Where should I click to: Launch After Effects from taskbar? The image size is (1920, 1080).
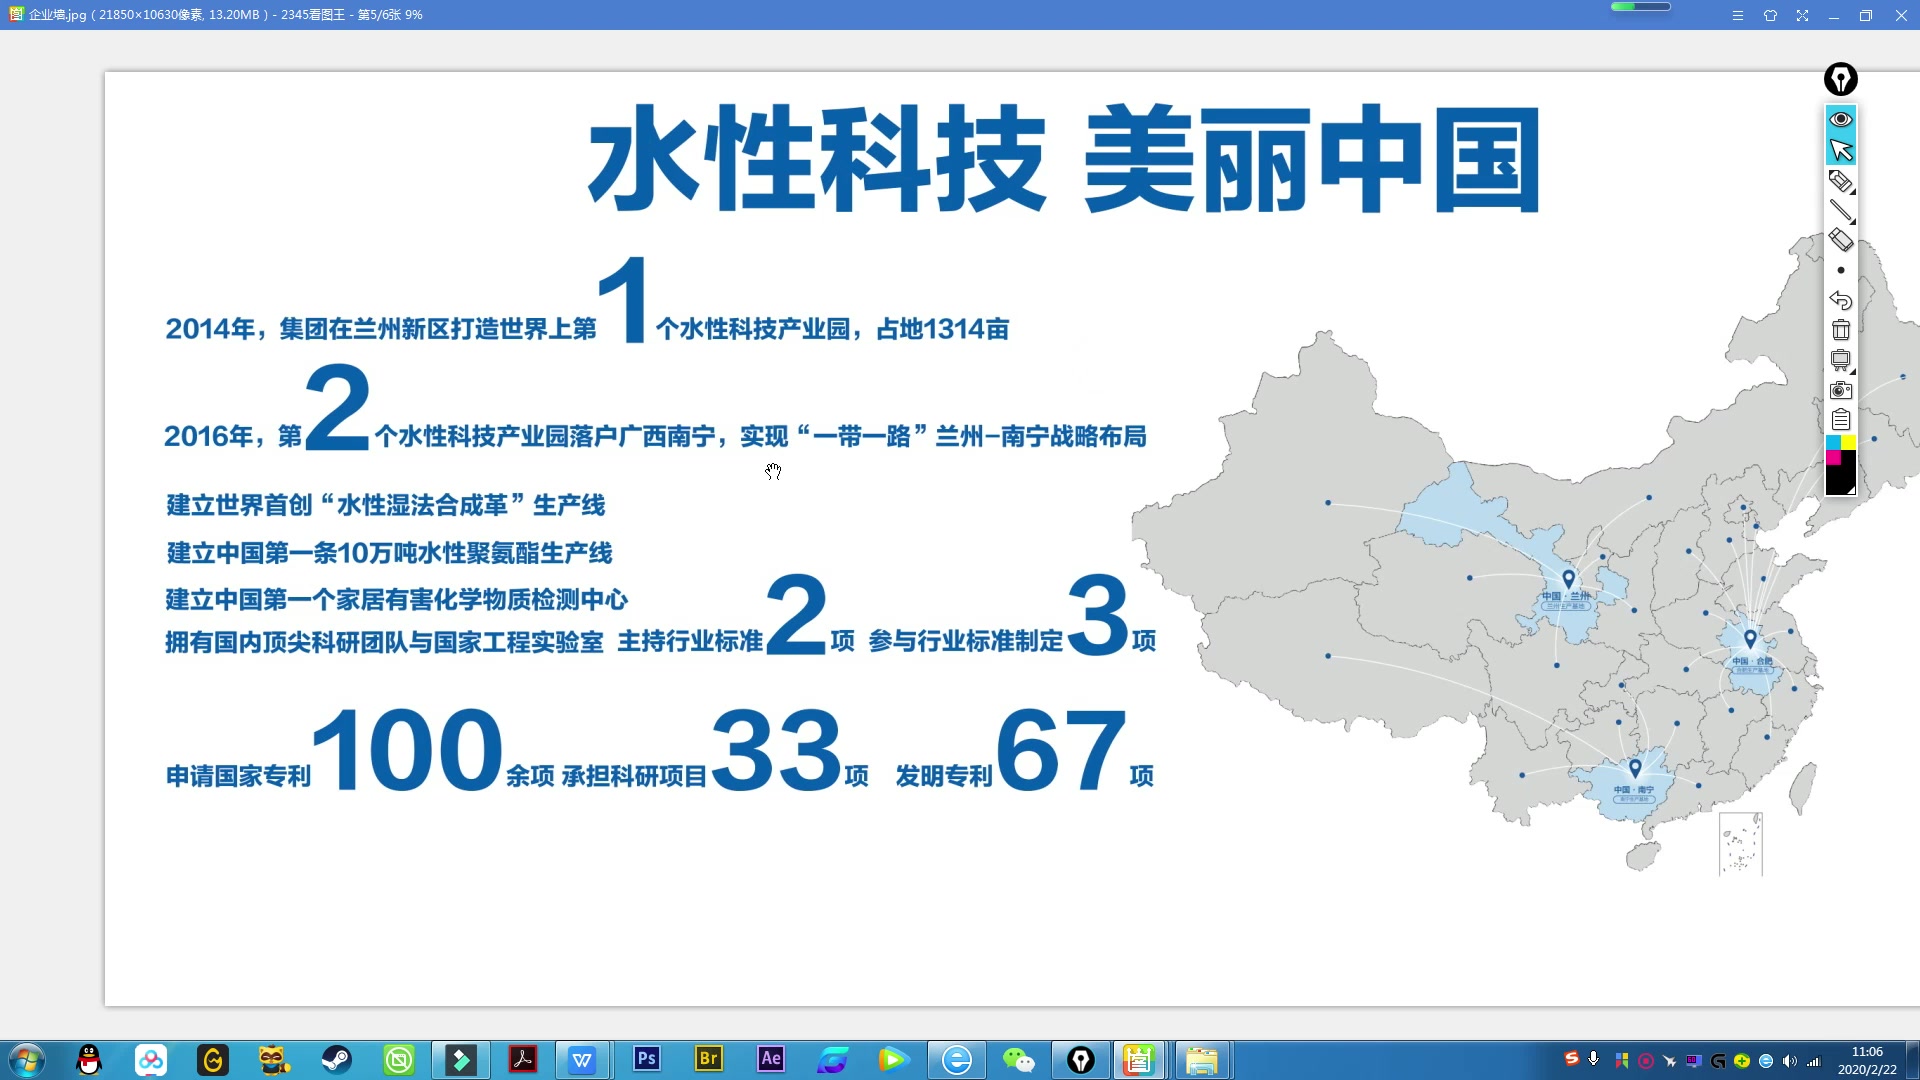tap(771, 1059)
